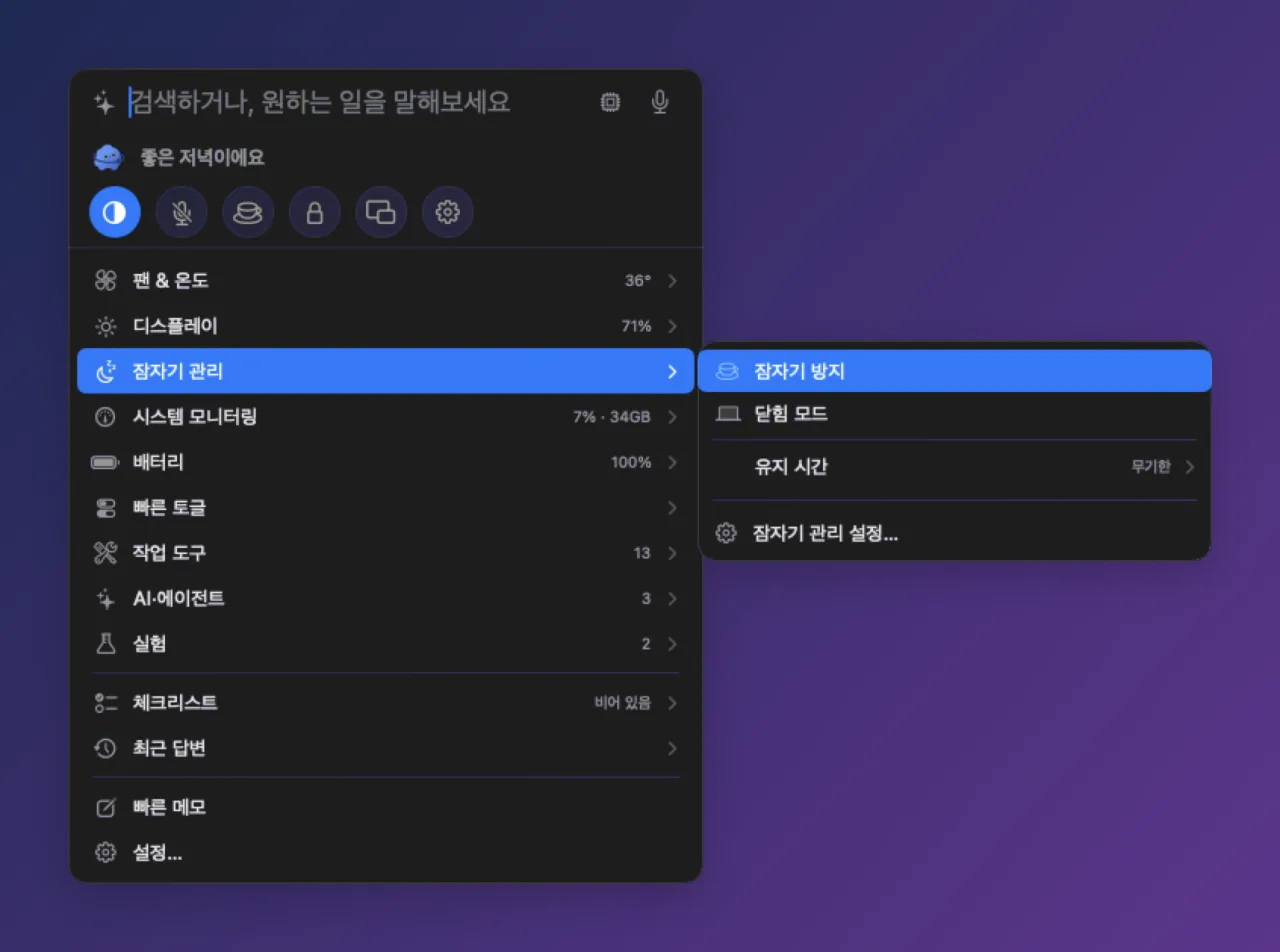The width and height of the screenshot is (1280, 952).
Task: Toggle the coffee cup keep-awake round button
Action: (248, 212)
